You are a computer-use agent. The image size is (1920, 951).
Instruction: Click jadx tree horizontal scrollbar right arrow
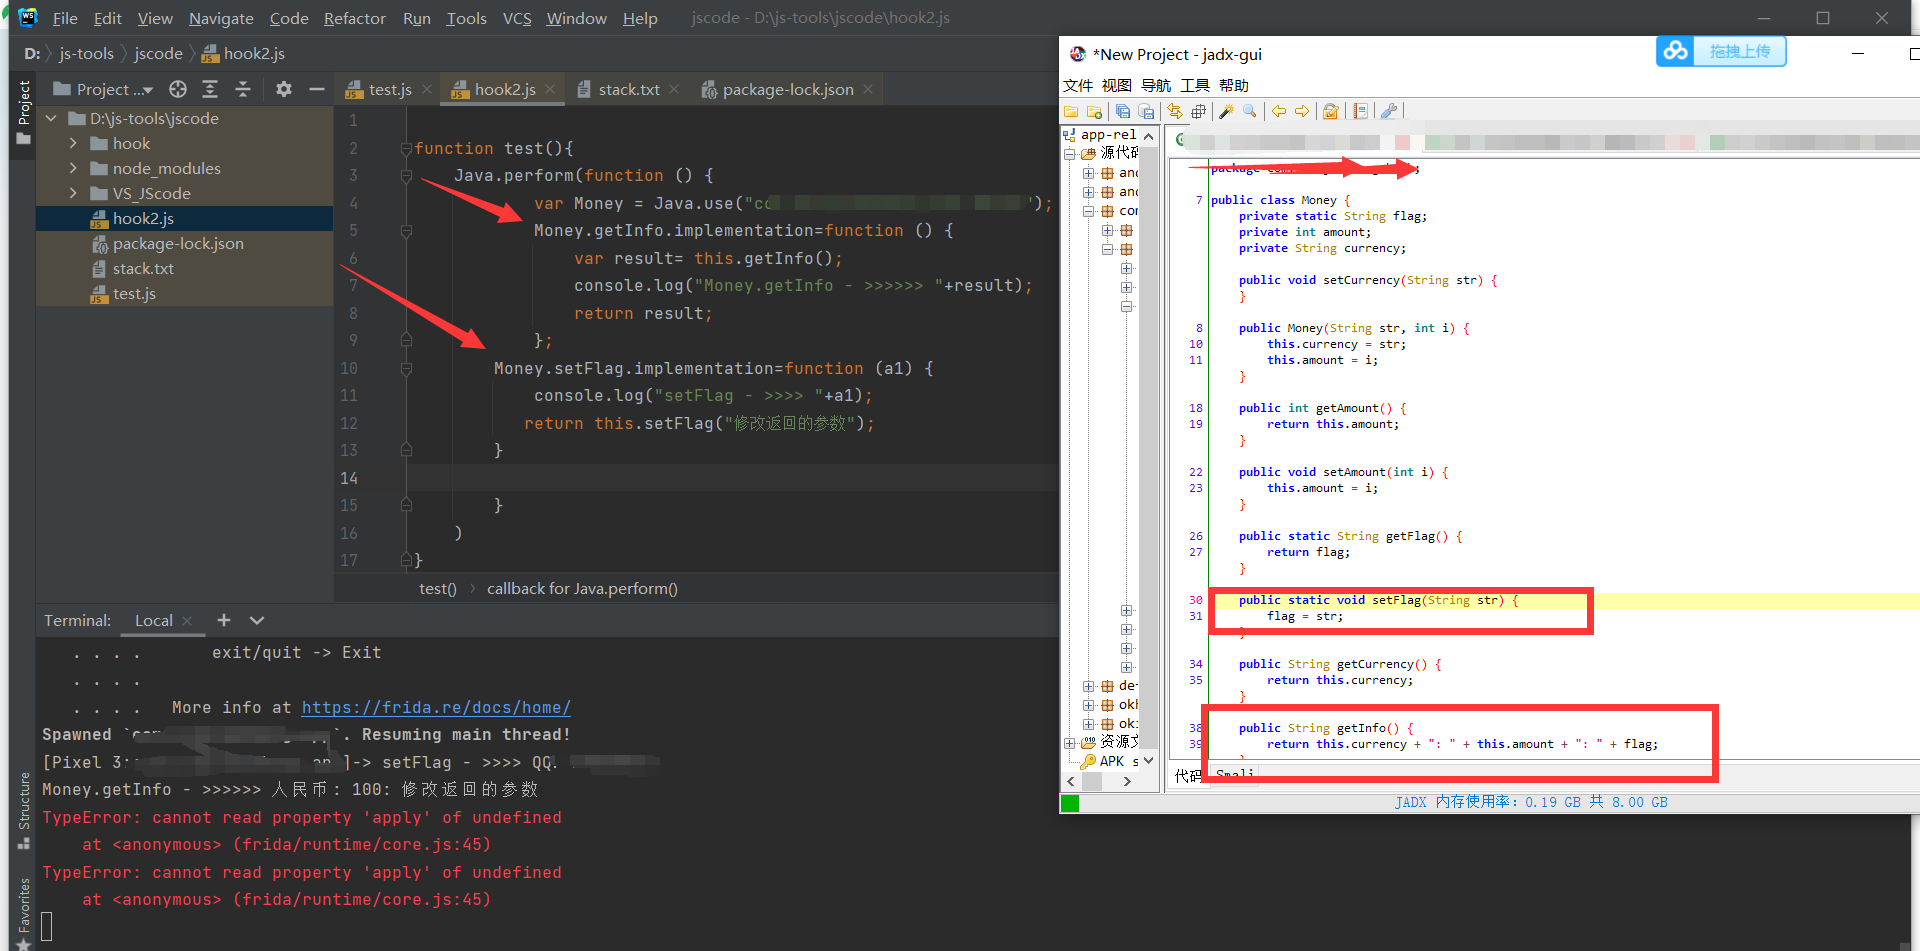[x=1128, y=781]
